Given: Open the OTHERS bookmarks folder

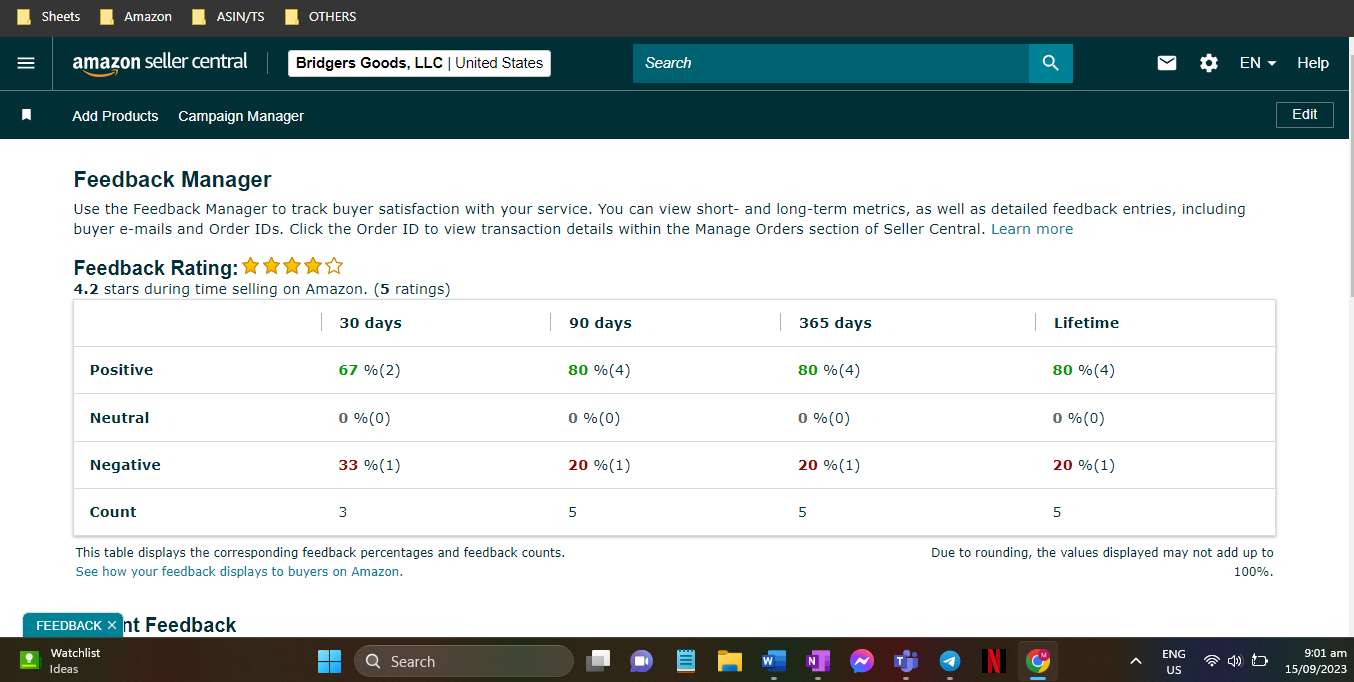Looking at the screenshot, I should pyautogui.click(x=321, y=17).
